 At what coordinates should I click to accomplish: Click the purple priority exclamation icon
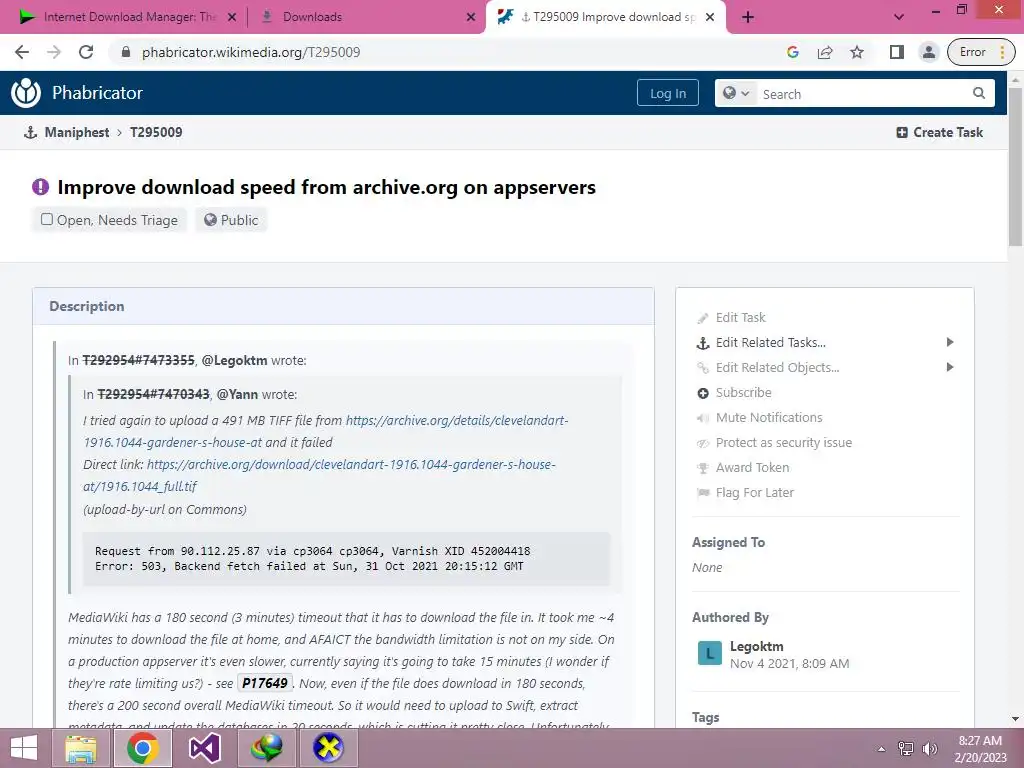point(40,187)
